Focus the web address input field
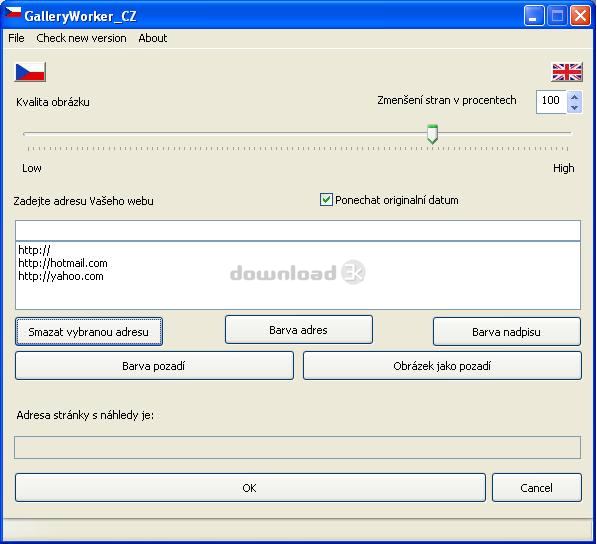 (298, 230)
